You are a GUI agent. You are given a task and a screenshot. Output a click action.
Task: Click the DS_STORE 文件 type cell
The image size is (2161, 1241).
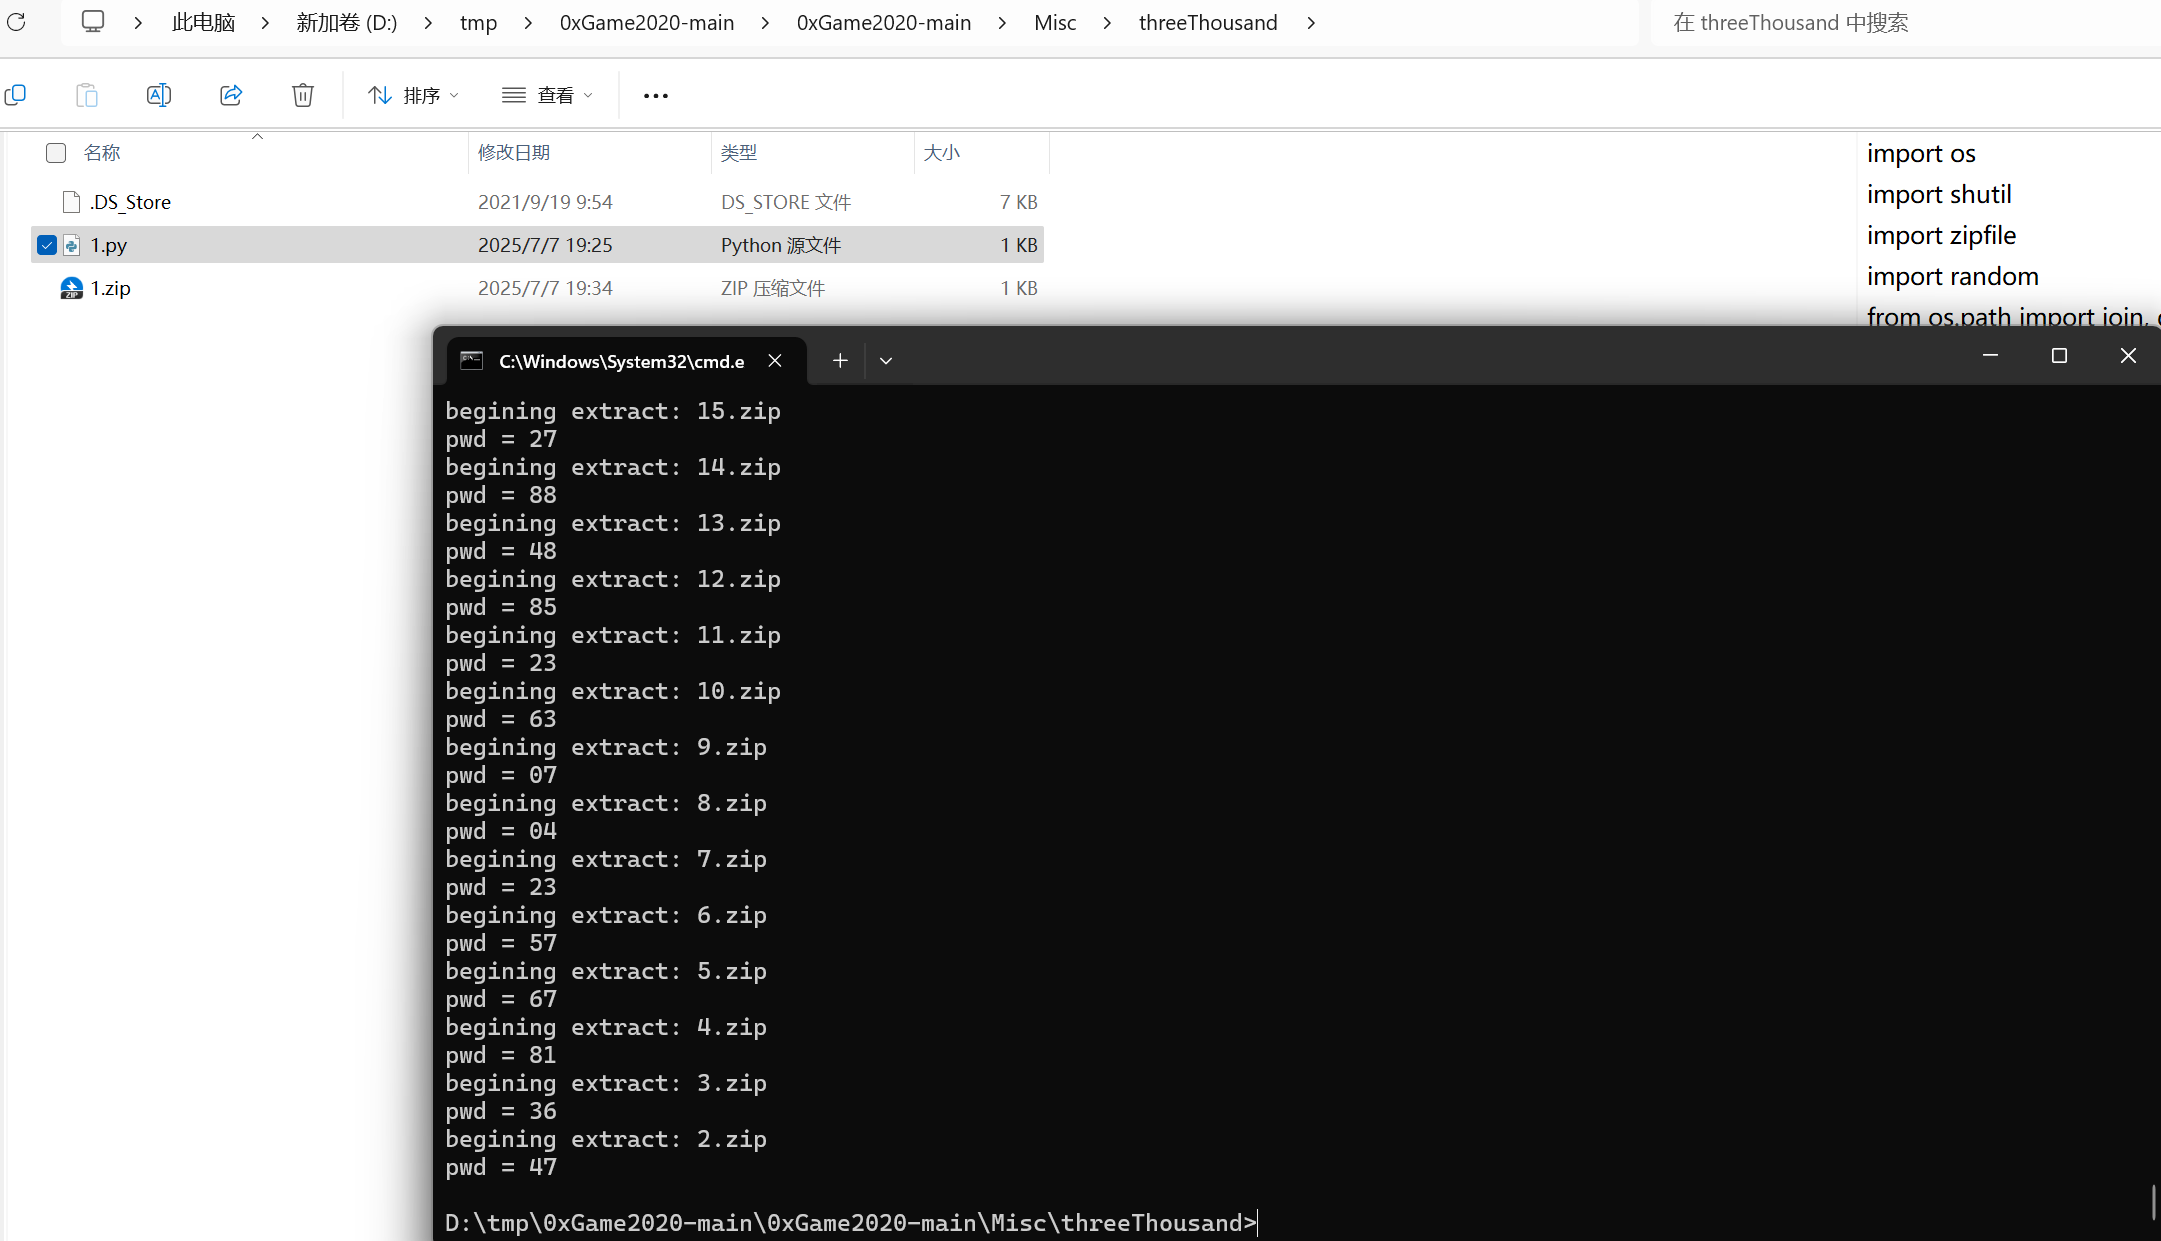coord(786,202)
